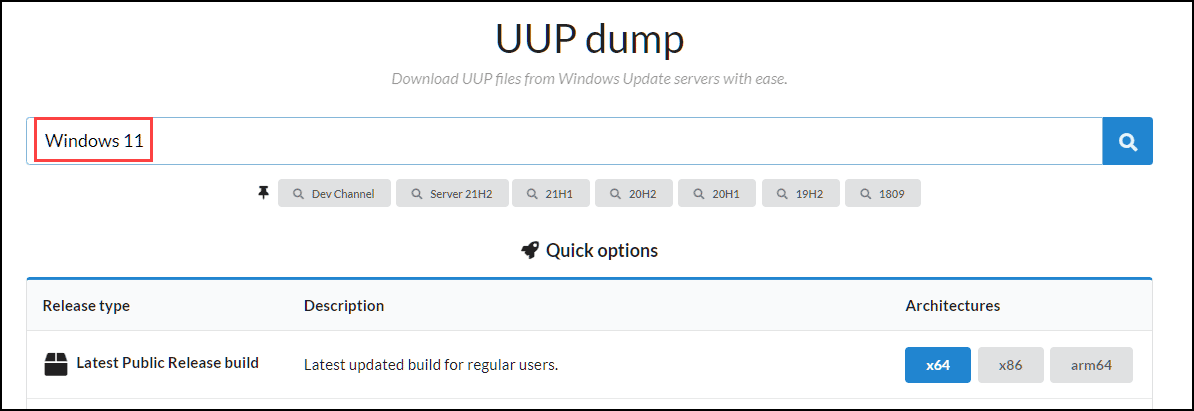Choose the Server 21H2 search tag
This screenshot has width=1194, height=411.
[x=452, y=194]
